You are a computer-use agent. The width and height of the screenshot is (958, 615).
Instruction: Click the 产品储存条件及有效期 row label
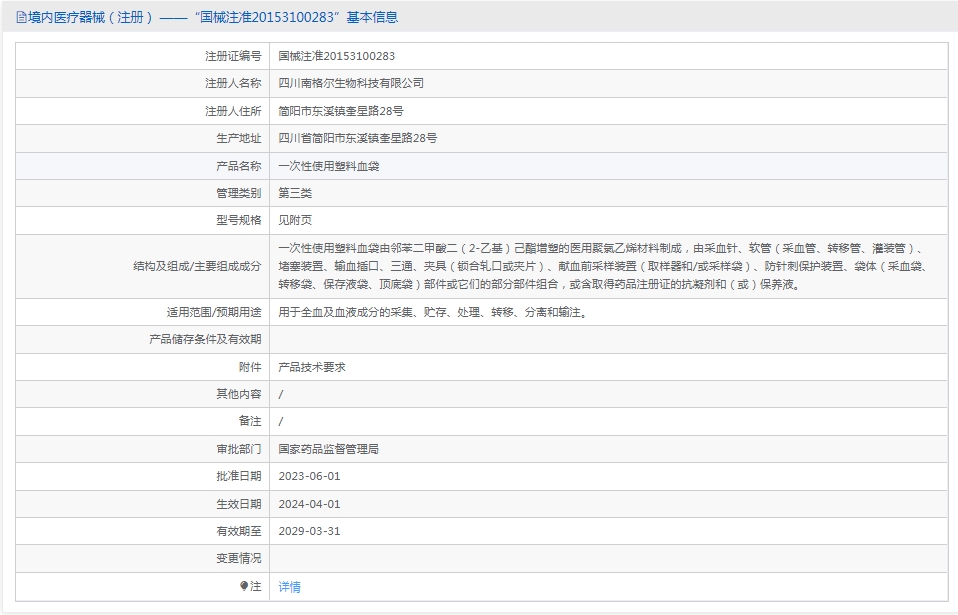(204, 340)
